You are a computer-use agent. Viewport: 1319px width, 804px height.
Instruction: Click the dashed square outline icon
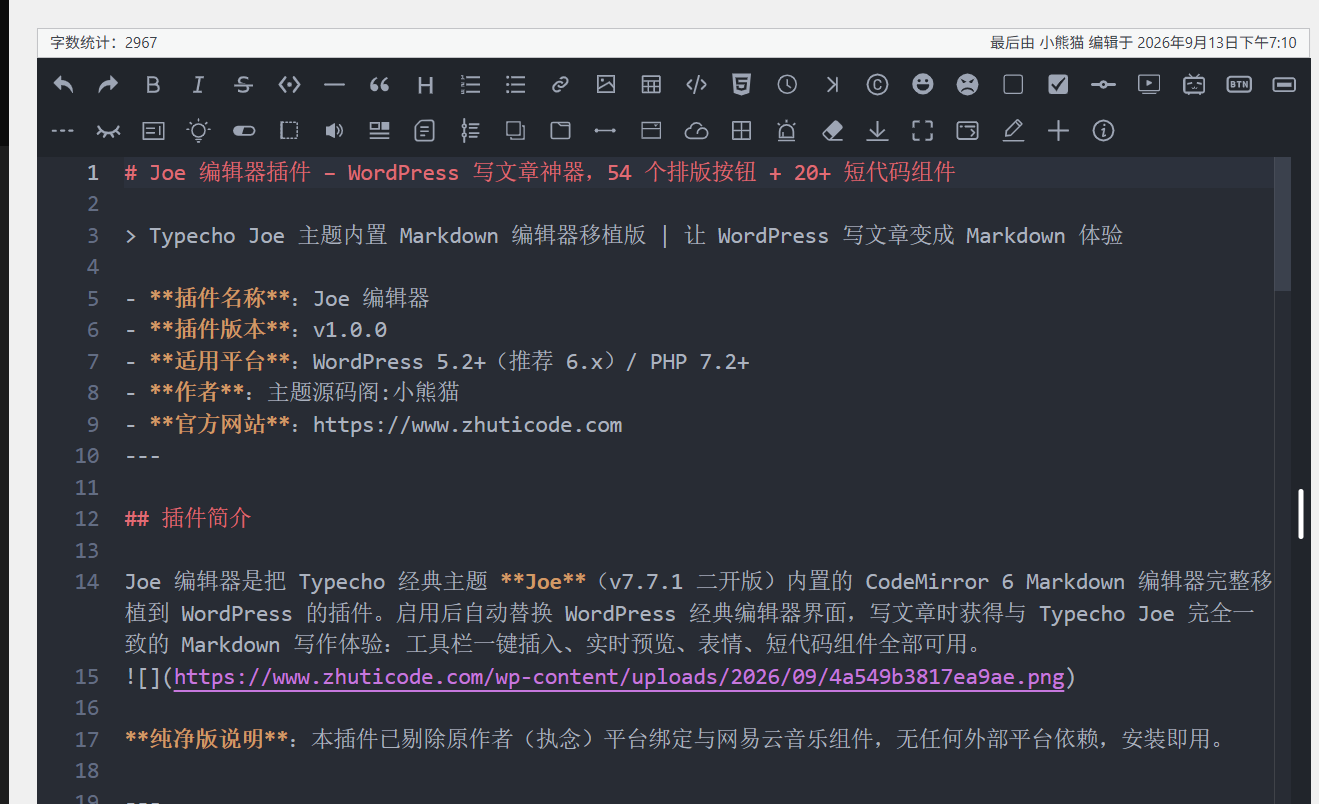[289, 131]
